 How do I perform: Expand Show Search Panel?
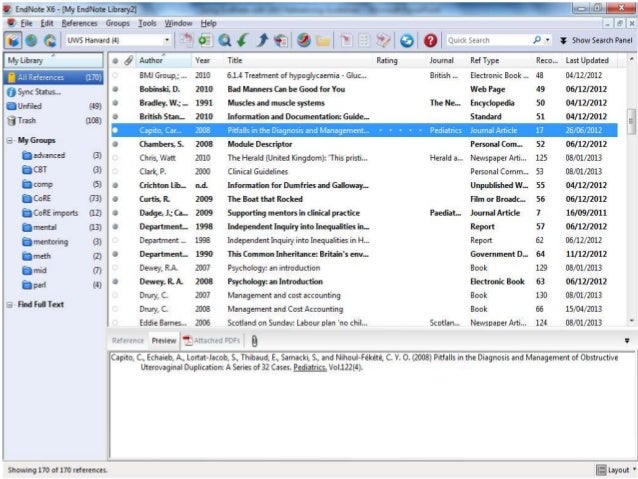(596, 40)
